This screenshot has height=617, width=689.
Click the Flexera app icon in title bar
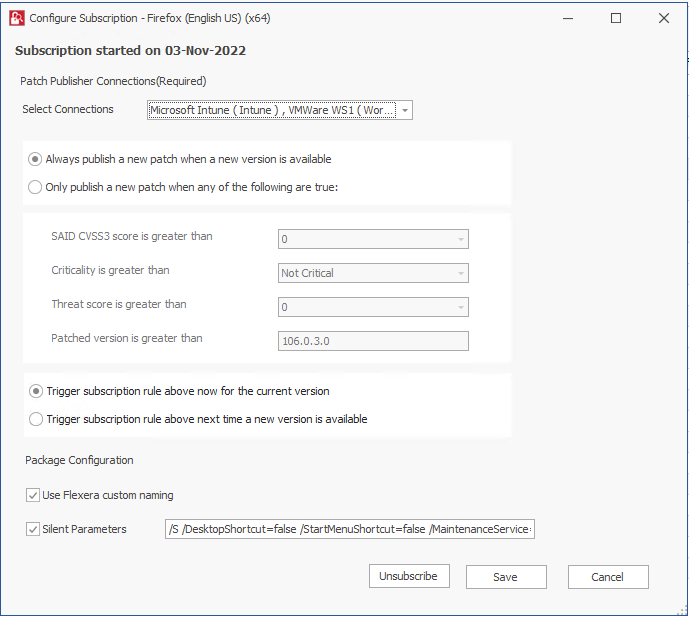(17, 18)
